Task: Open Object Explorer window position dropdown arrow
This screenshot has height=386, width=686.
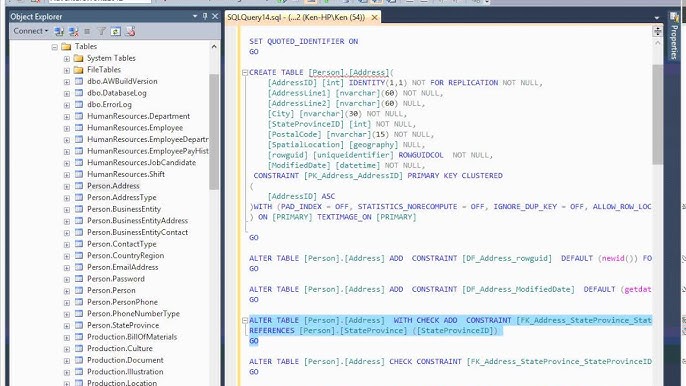Action: point(195,16)
